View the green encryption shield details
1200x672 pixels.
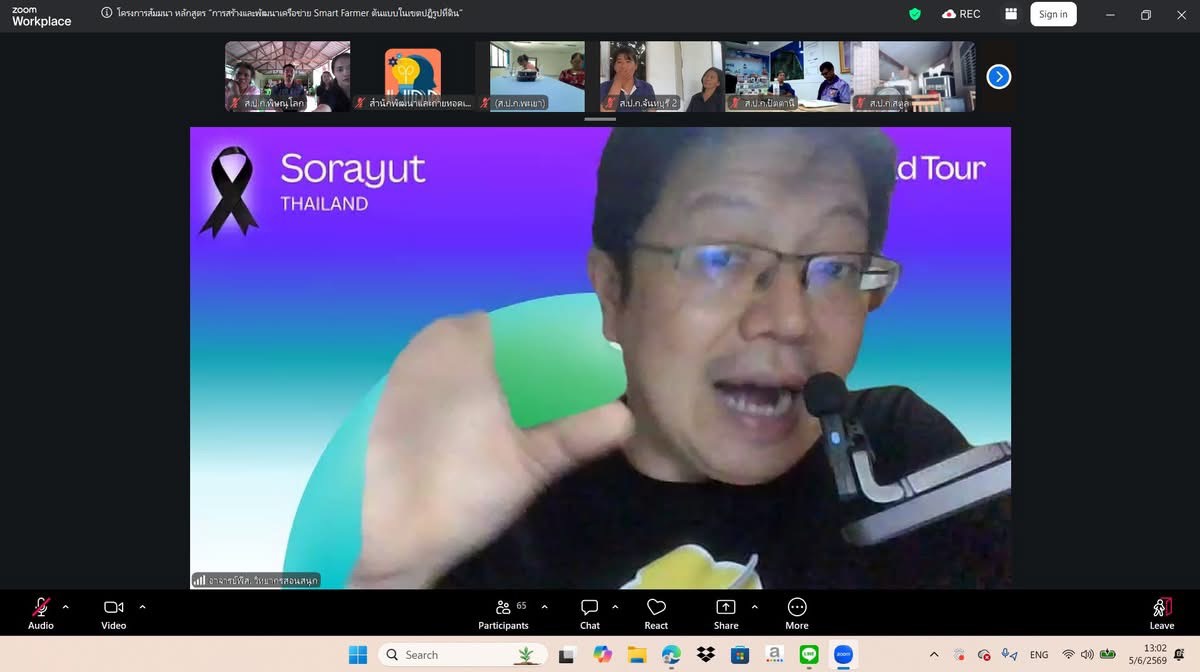(x=914, y=14)
